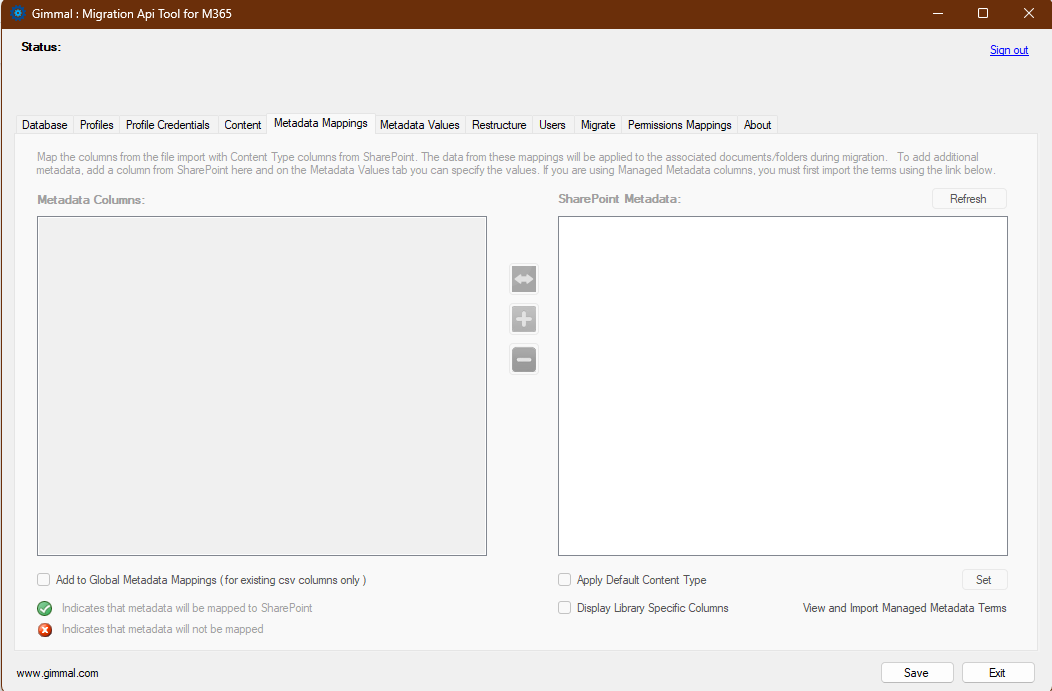Open View and Import Managed Metadata Terms
The image size is (1052, 691).
click(903, 607)
